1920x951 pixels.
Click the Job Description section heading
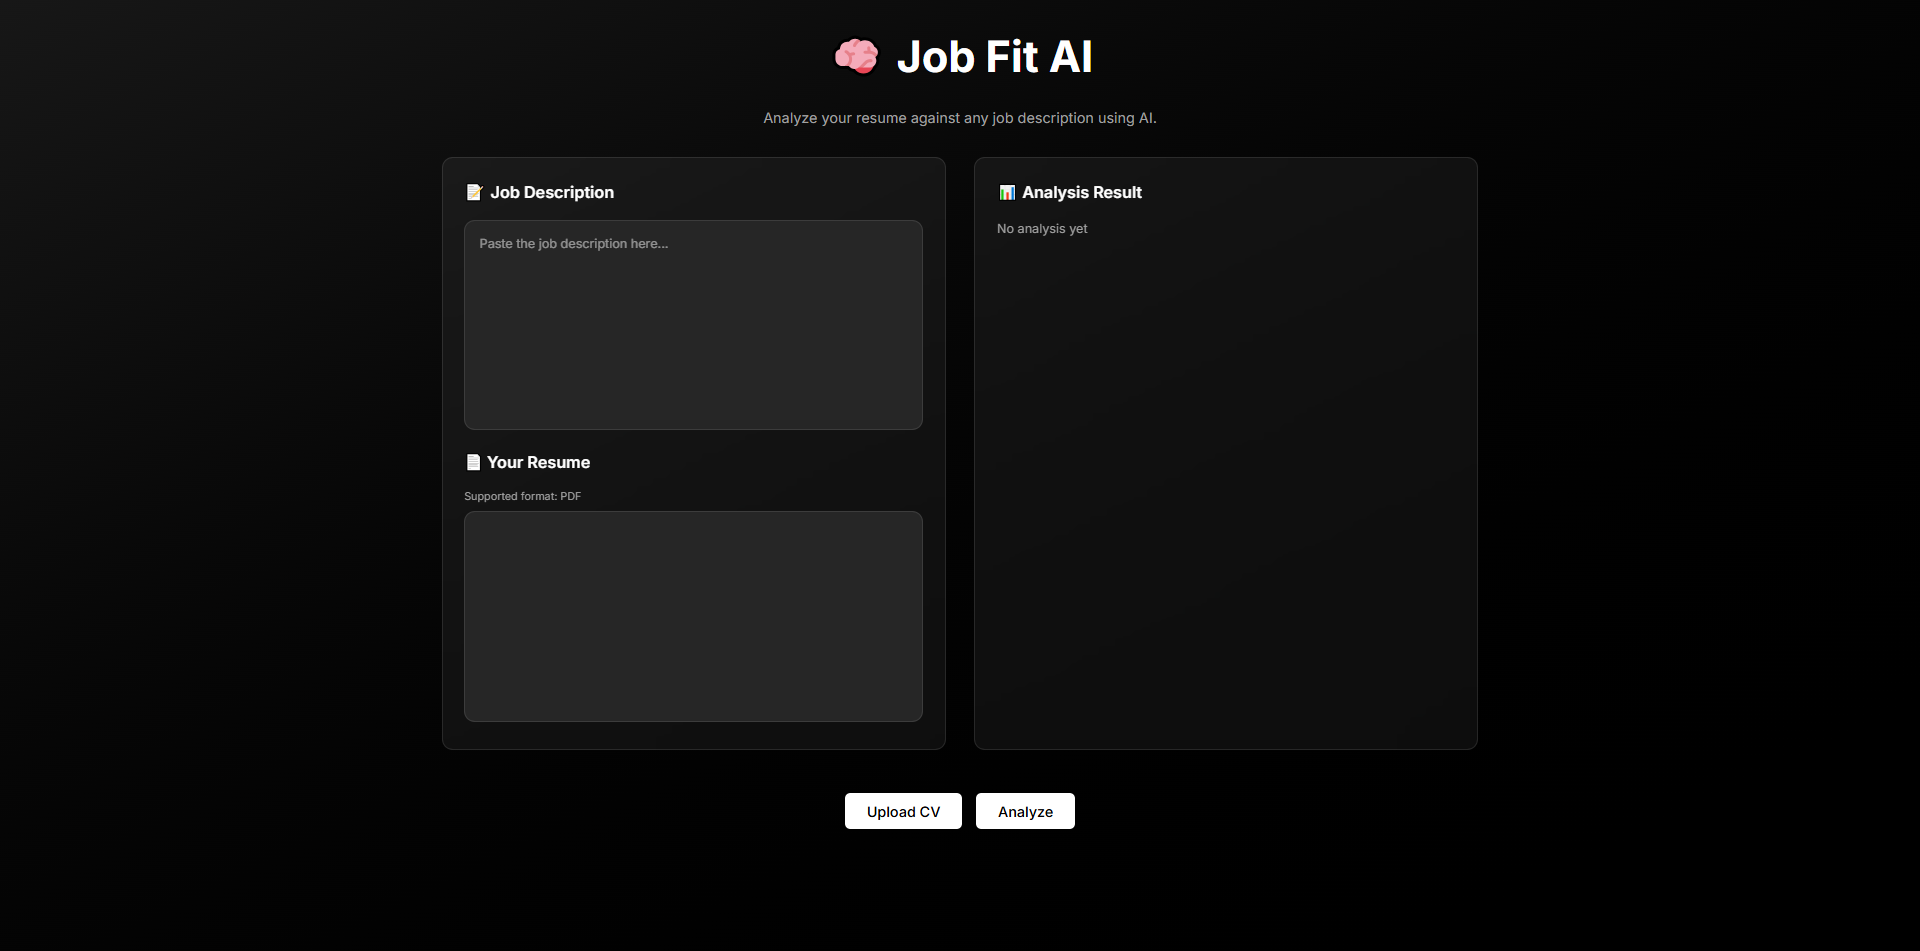click(x=552, y=192)
